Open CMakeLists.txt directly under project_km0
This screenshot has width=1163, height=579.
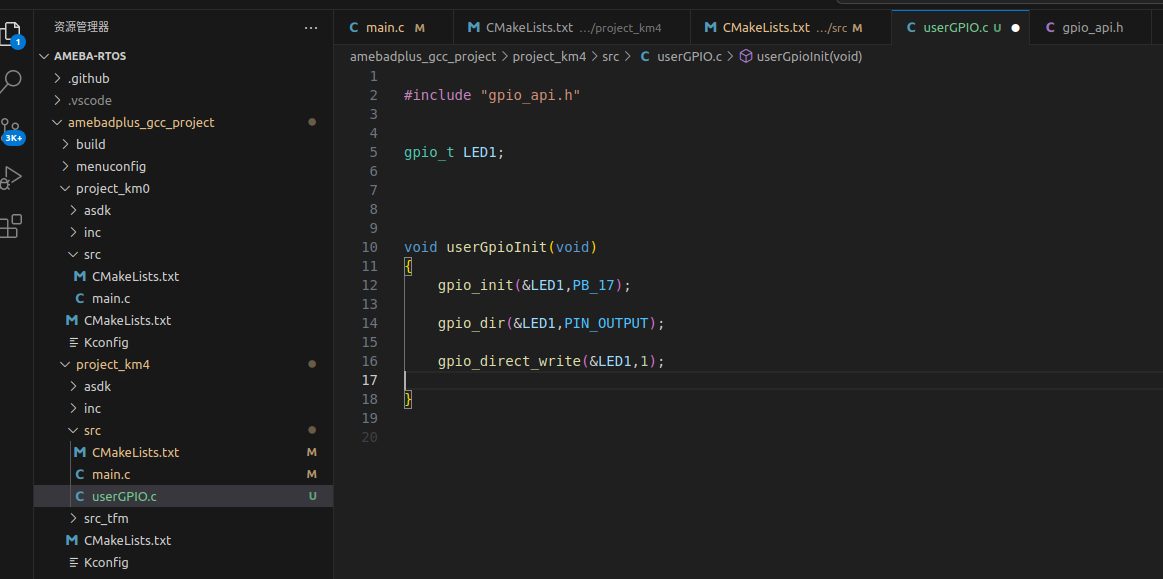pos(183,320)
